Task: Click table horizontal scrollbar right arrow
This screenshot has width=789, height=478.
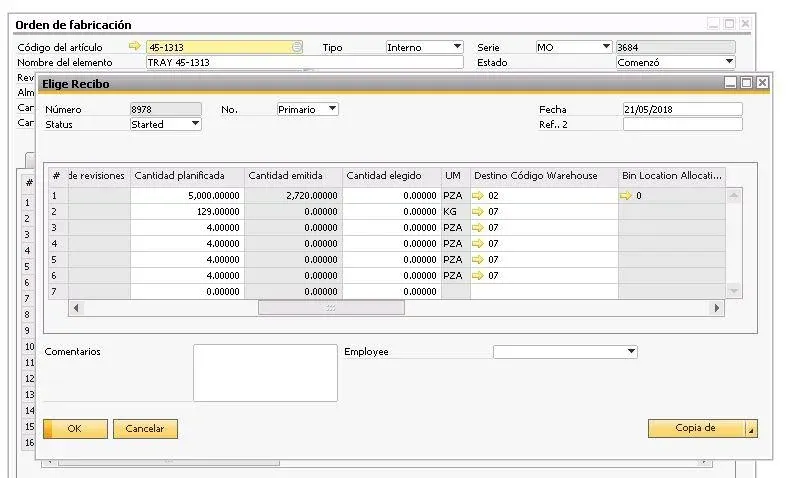Action: pos(717,308)
